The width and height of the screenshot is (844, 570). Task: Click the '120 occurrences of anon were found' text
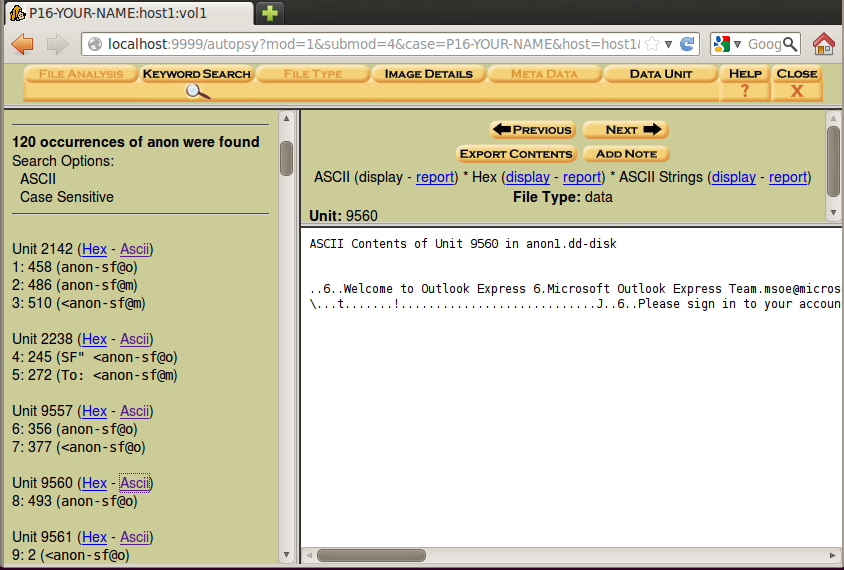[x=136, y=142]
